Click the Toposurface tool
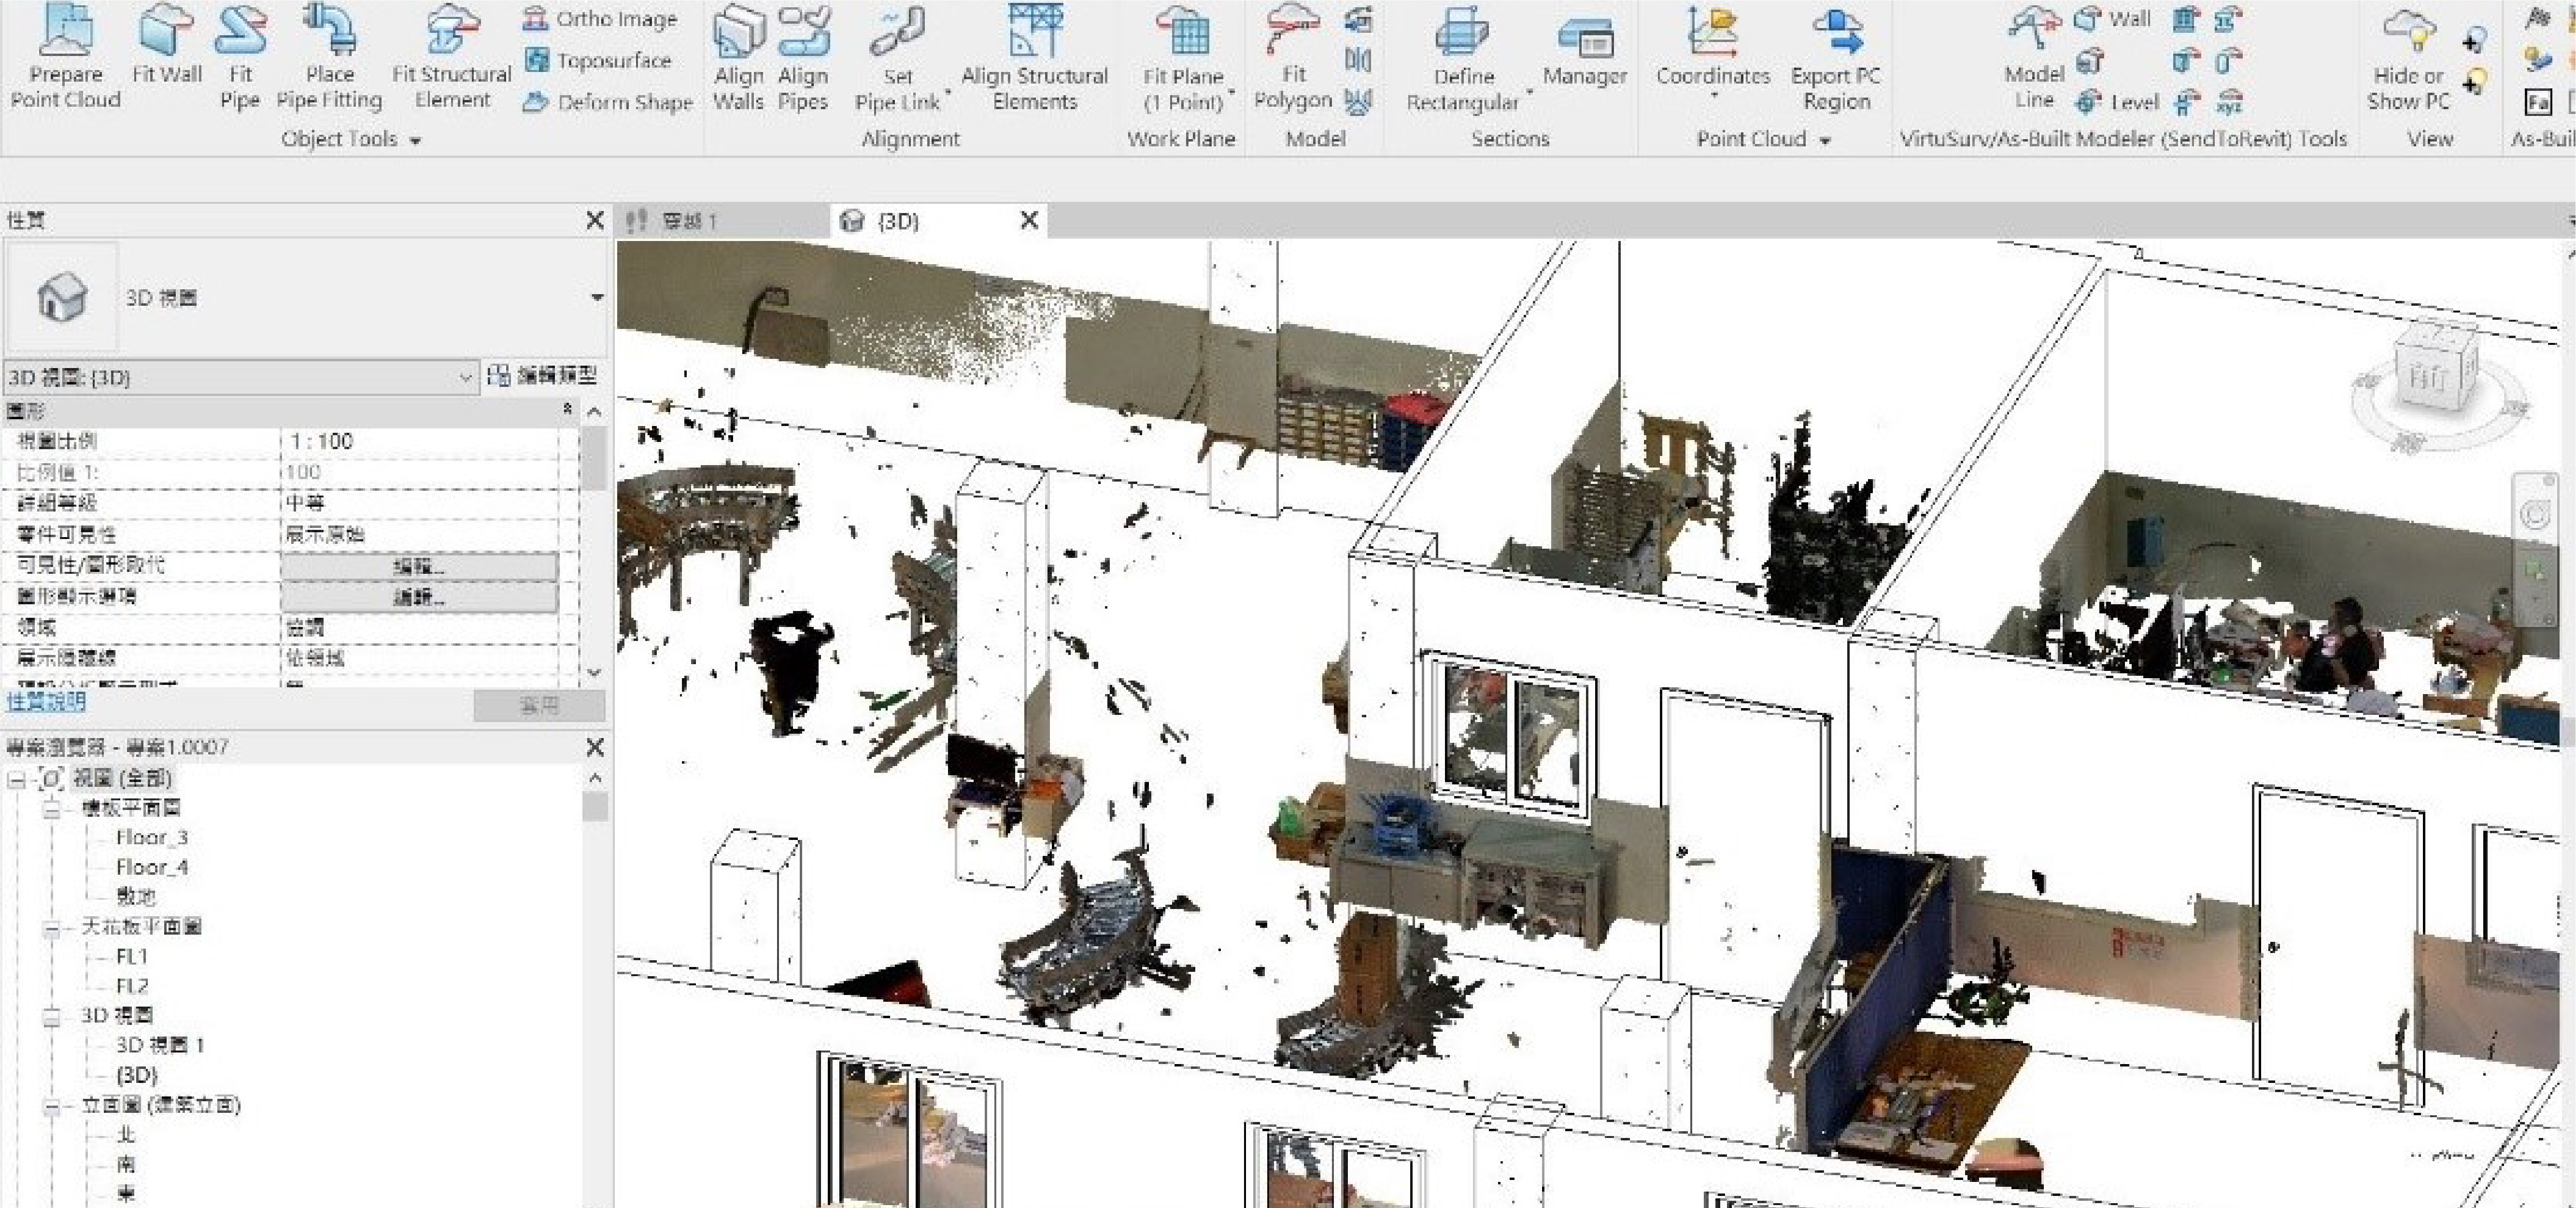Screen dimensions: 2576x1208 pos(598,61)
